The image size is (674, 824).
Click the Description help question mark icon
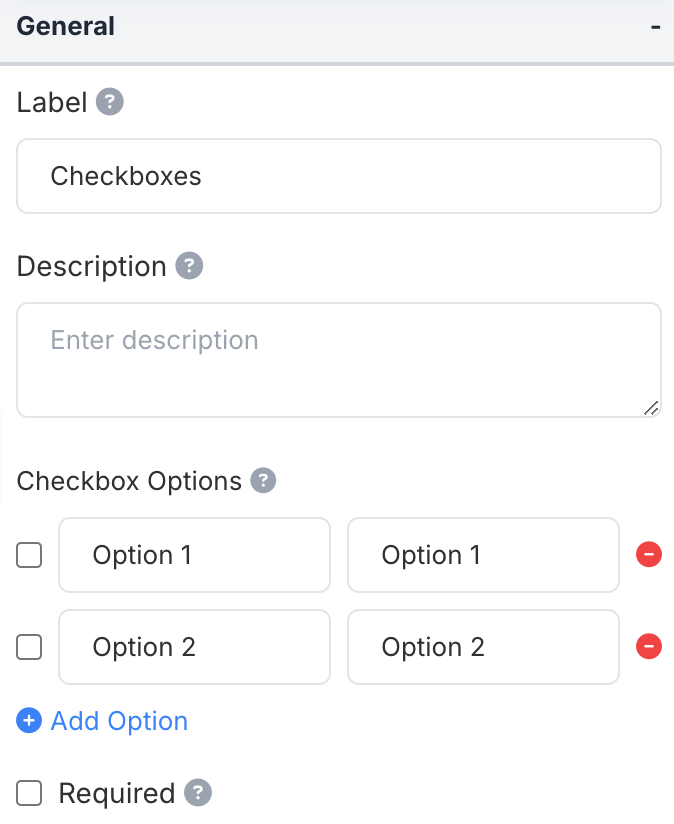189,266
